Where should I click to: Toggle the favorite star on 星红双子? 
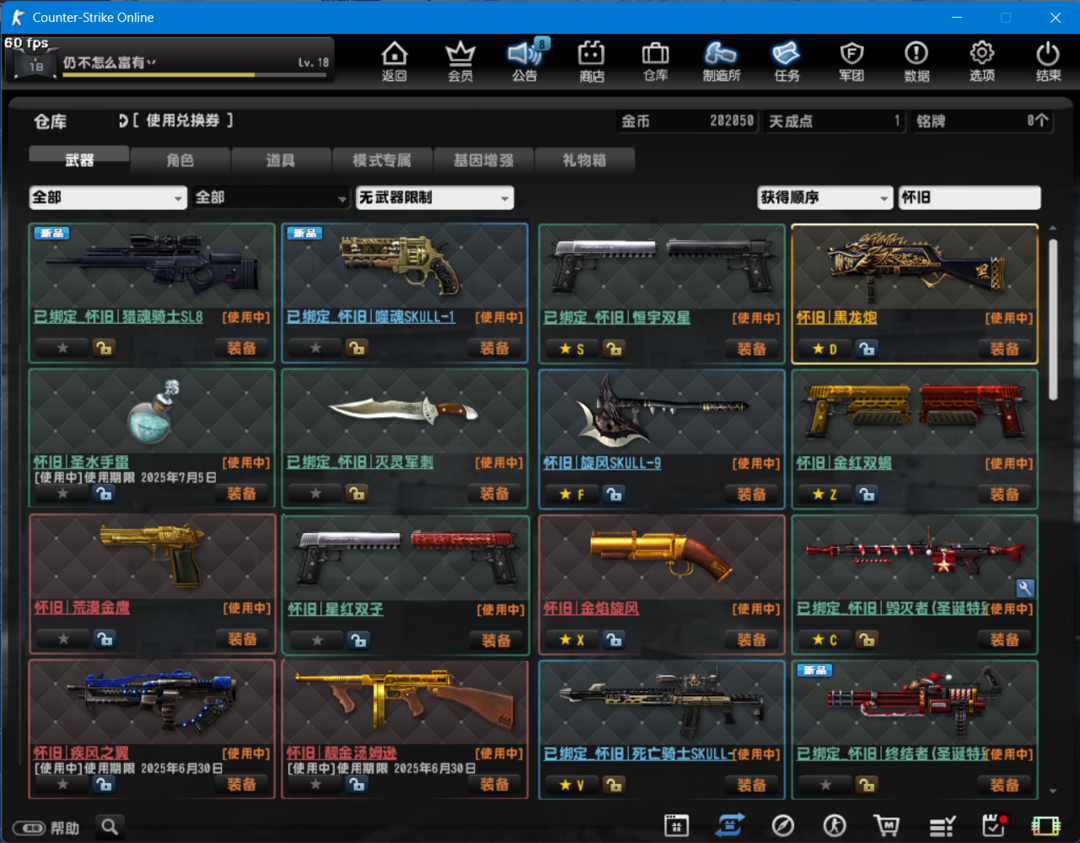tap(317, 641)
